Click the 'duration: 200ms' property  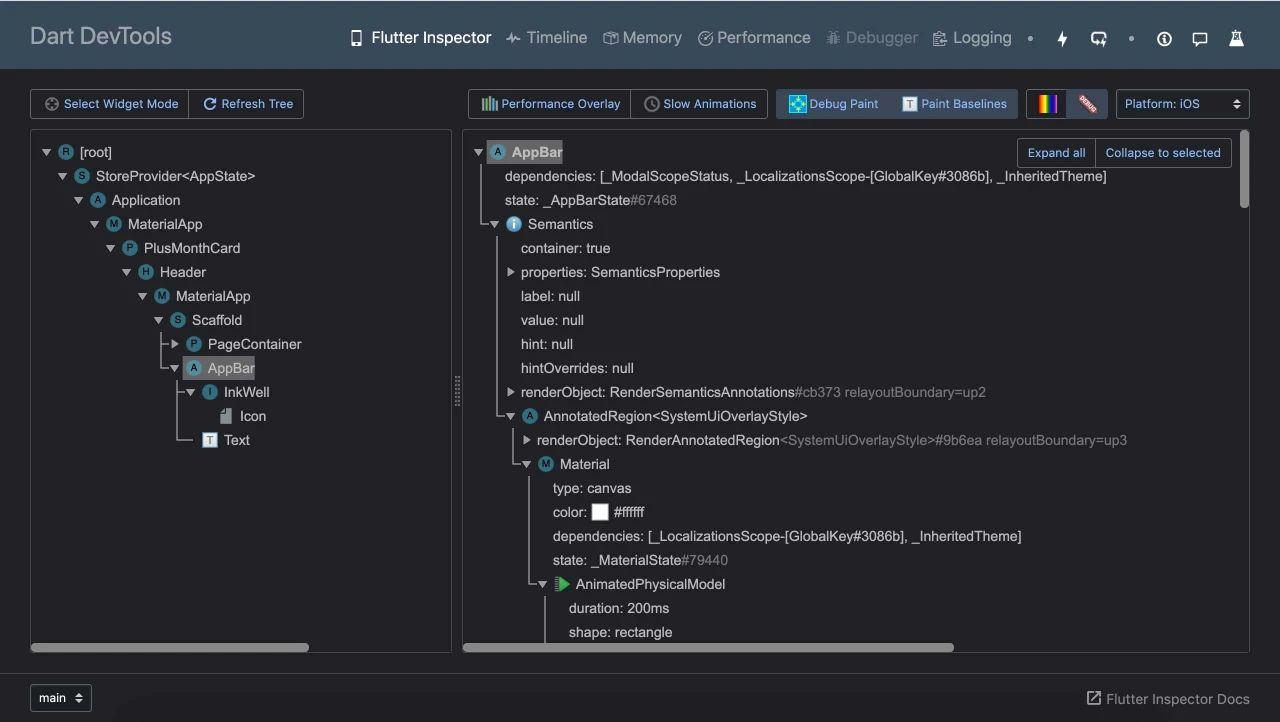[619, 608]
